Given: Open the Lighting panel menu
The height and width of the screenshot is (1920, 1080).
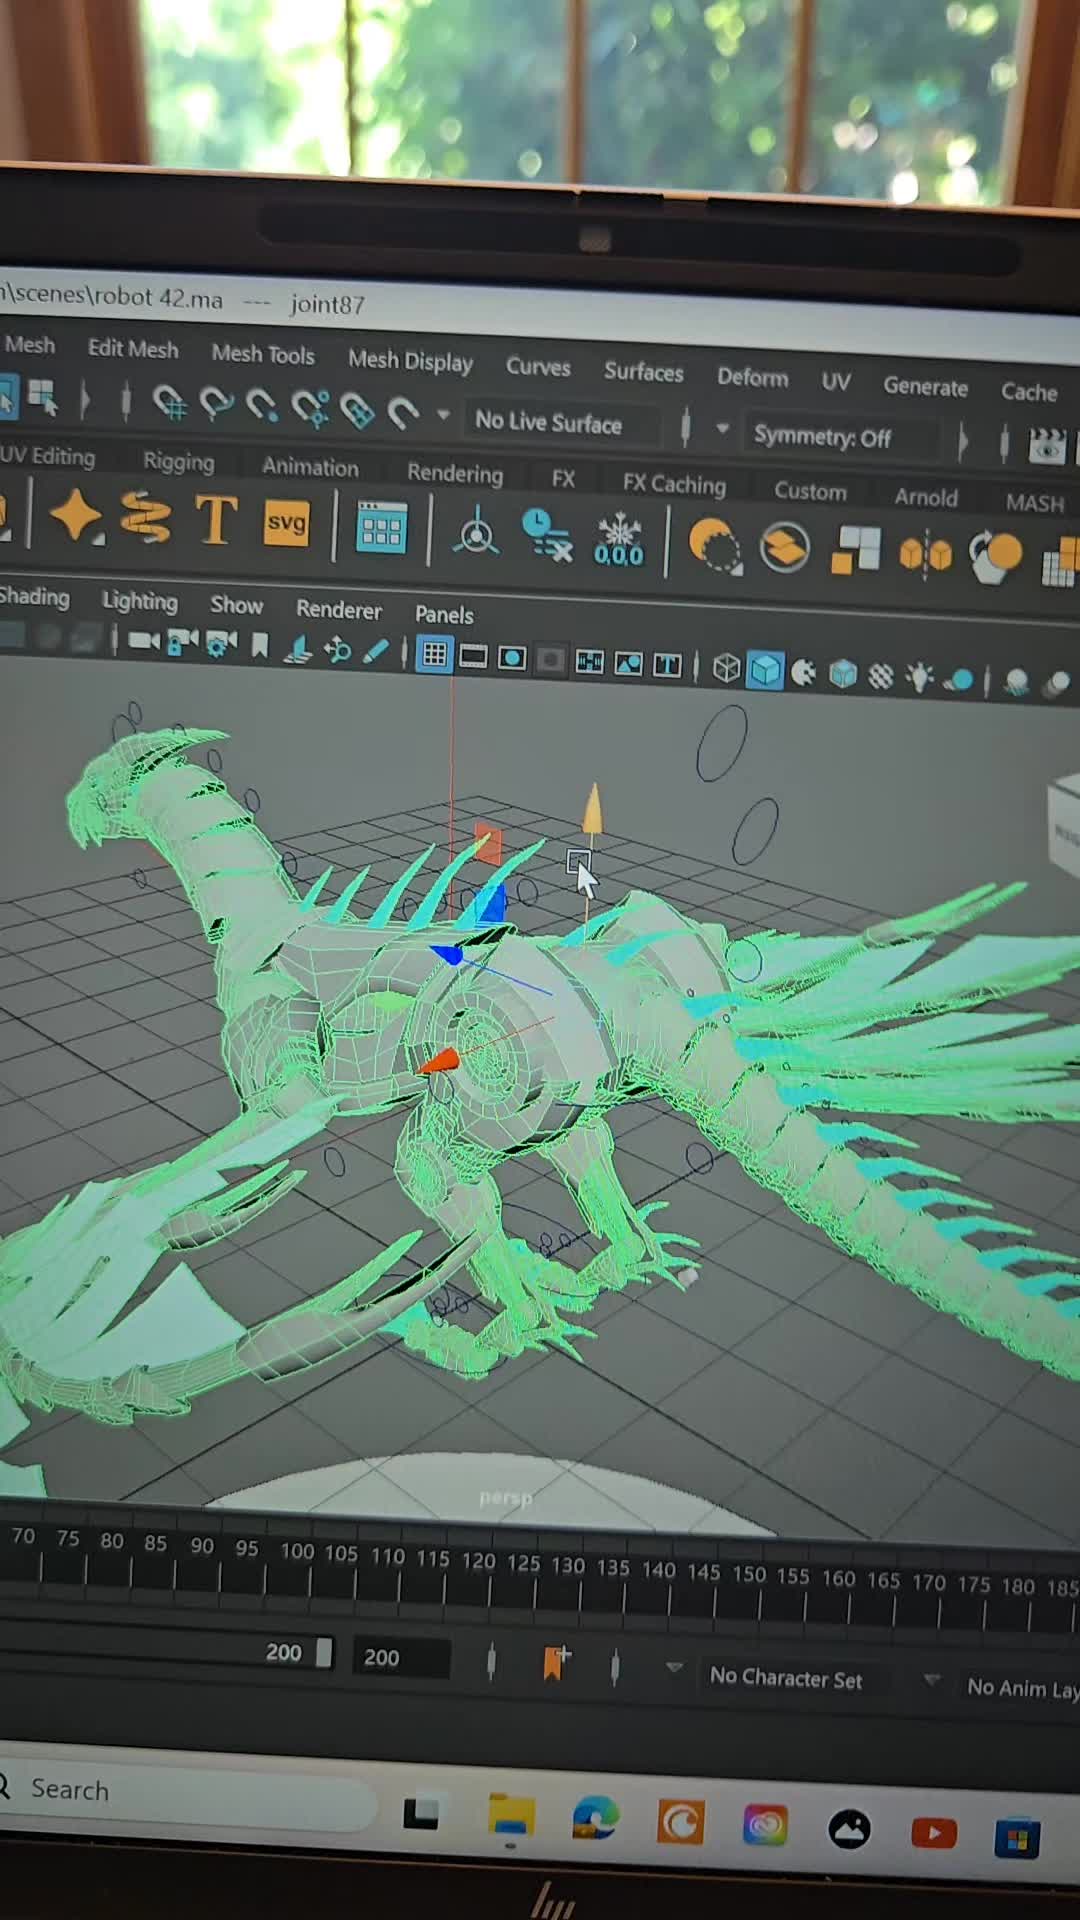Looking at the screenshot, I should point(139,600).
